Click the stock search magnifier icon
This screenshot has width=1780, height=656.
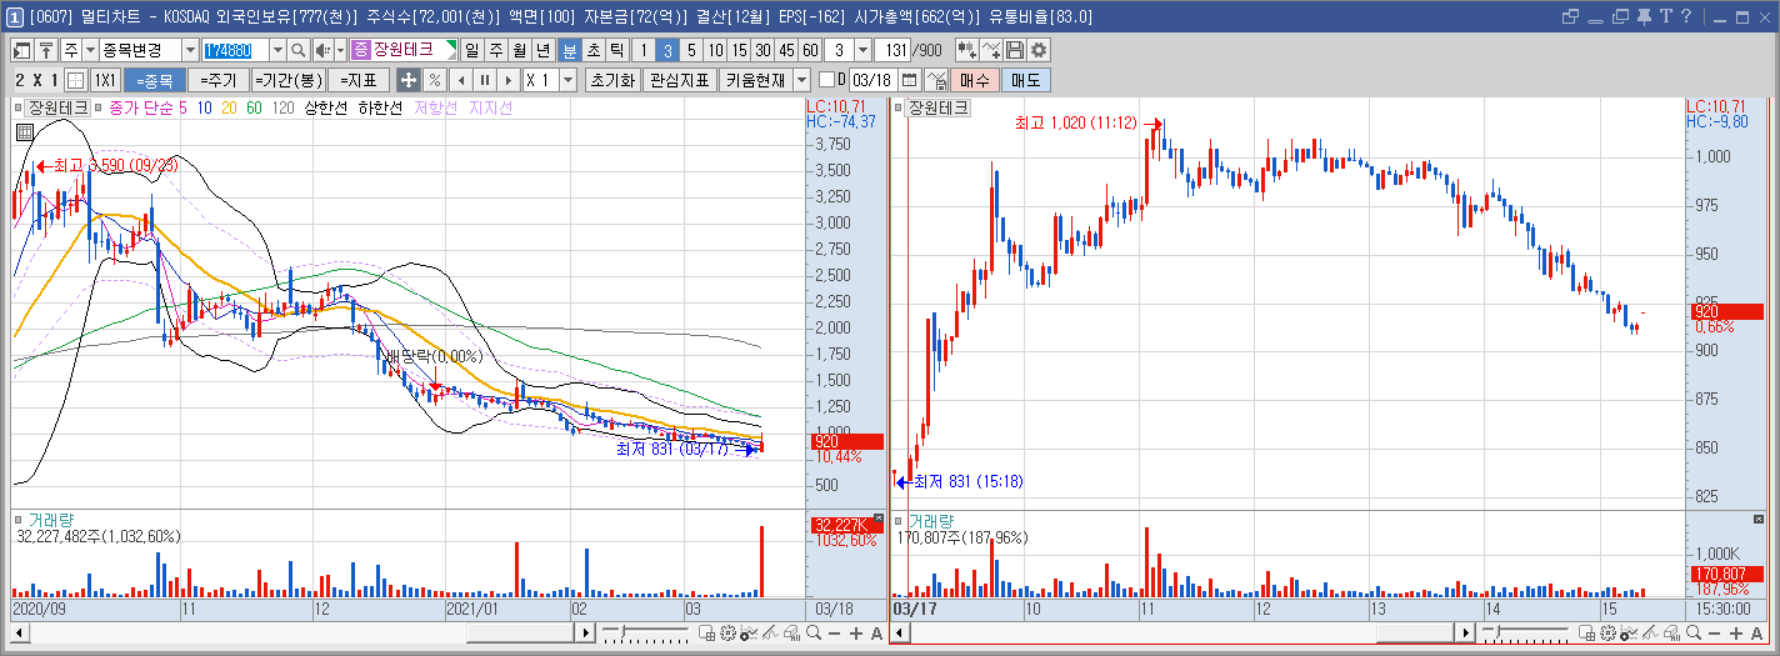[x=298, y=50]
